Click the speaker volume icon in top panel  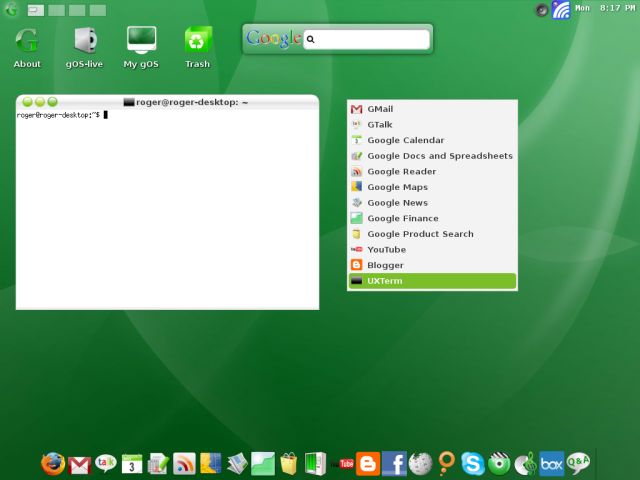(x=542, y=9)
